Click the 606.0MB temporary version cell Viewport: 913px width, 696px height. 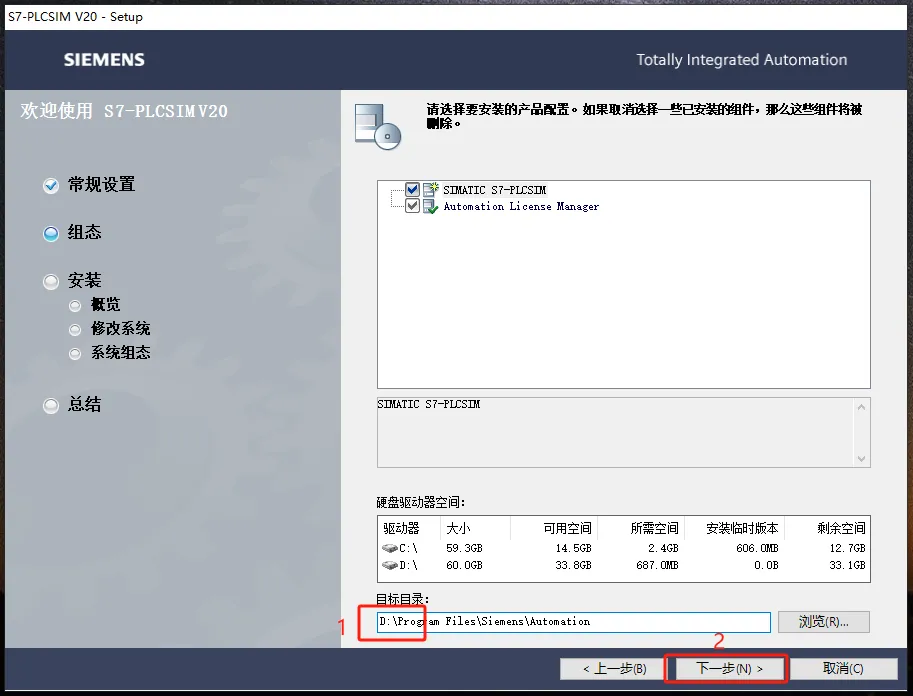[757, 548]
